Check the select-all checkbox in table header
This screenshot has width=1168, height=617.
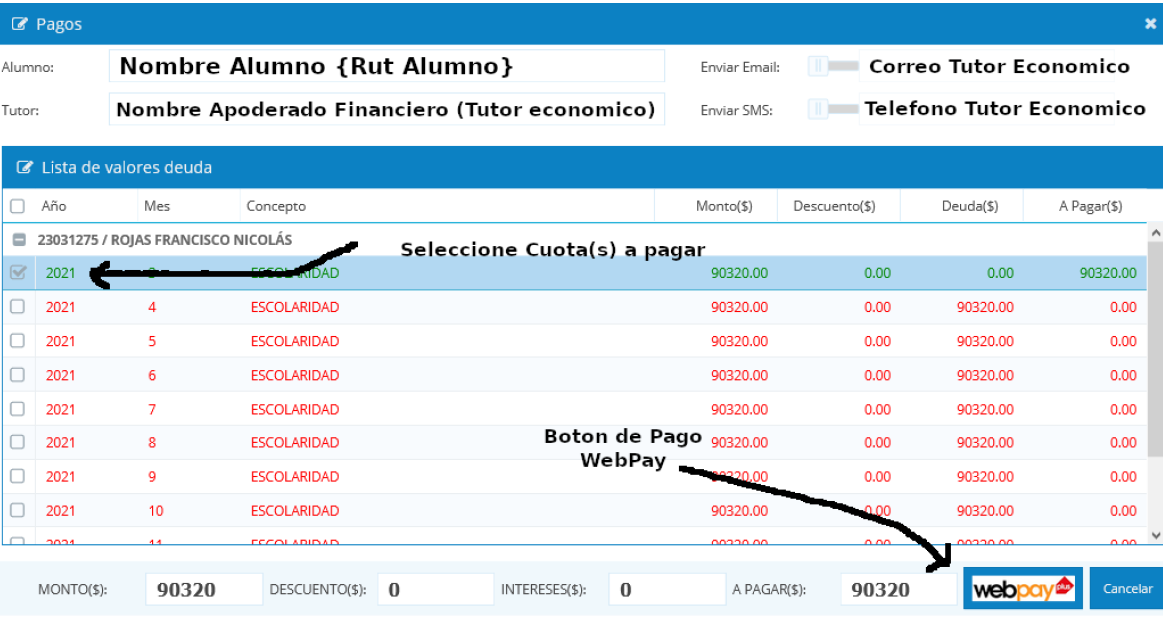(x=18, y=206)
